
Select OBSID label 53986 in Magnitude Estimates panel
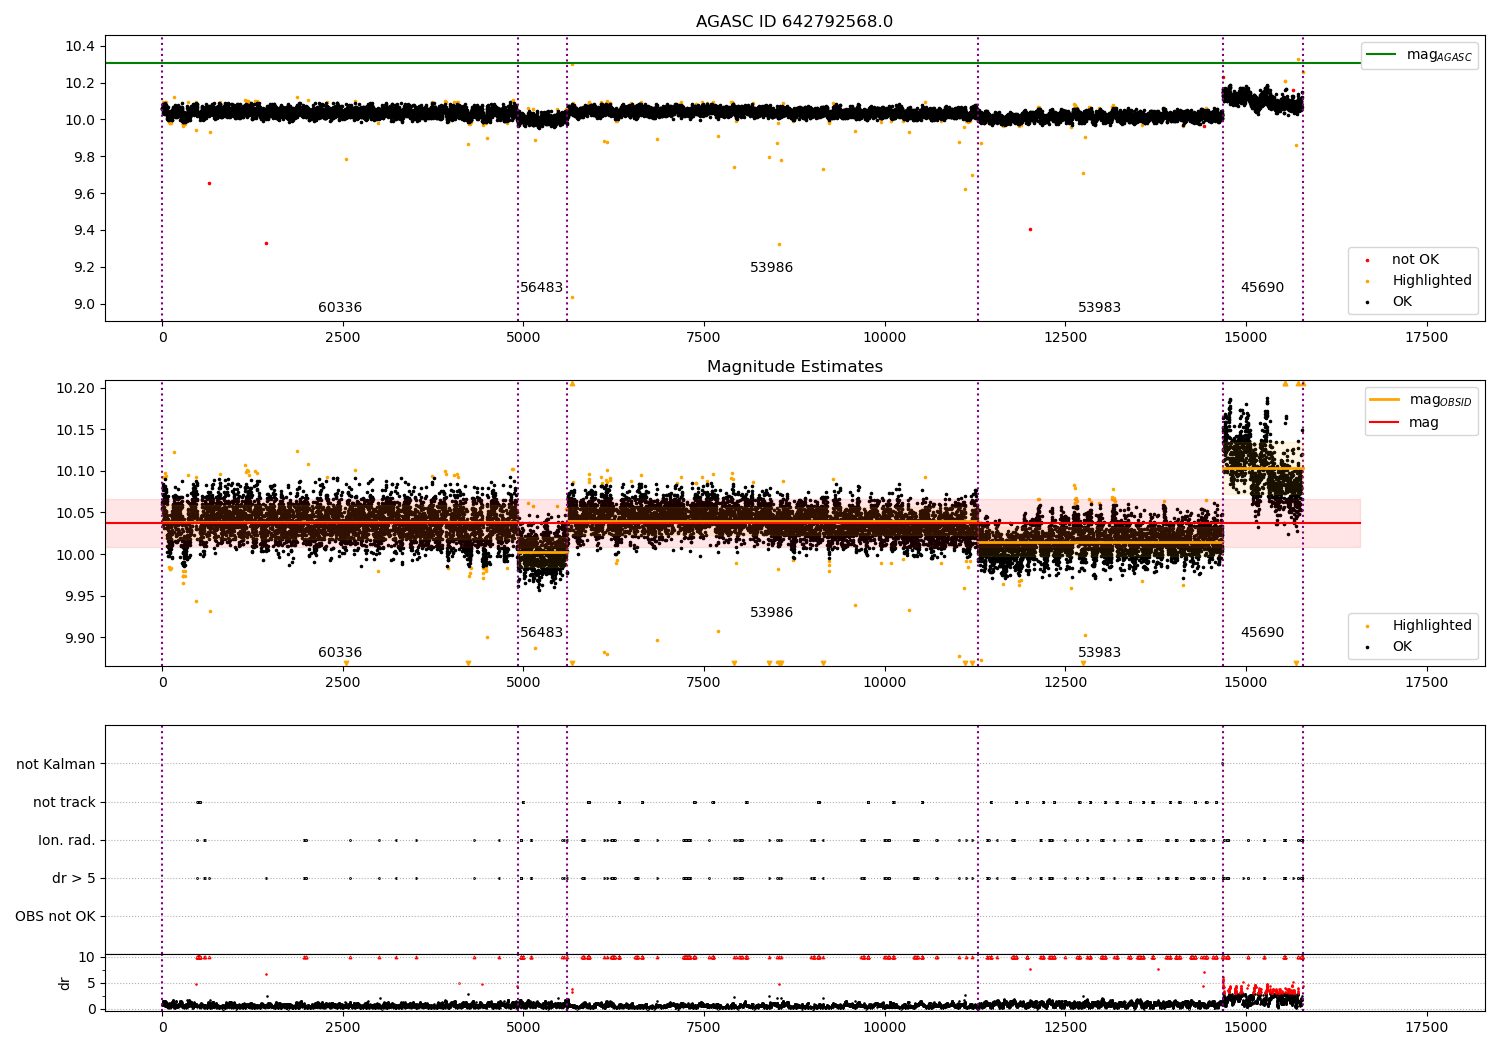tap(771, 613)
